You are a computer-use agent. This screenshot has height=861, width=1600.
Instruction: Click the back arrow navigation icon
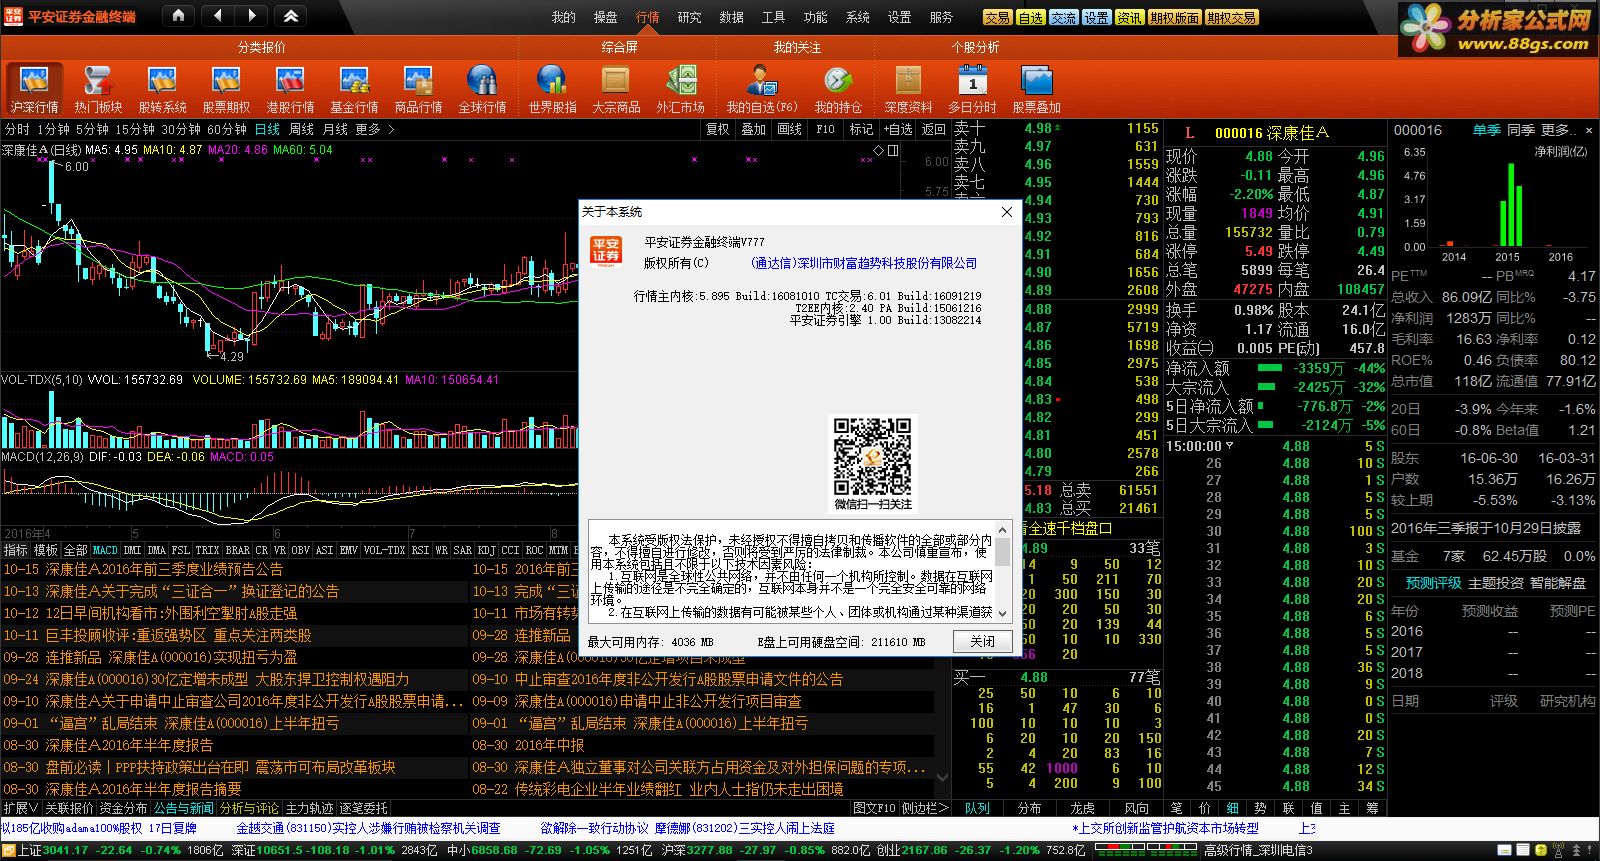218,16
